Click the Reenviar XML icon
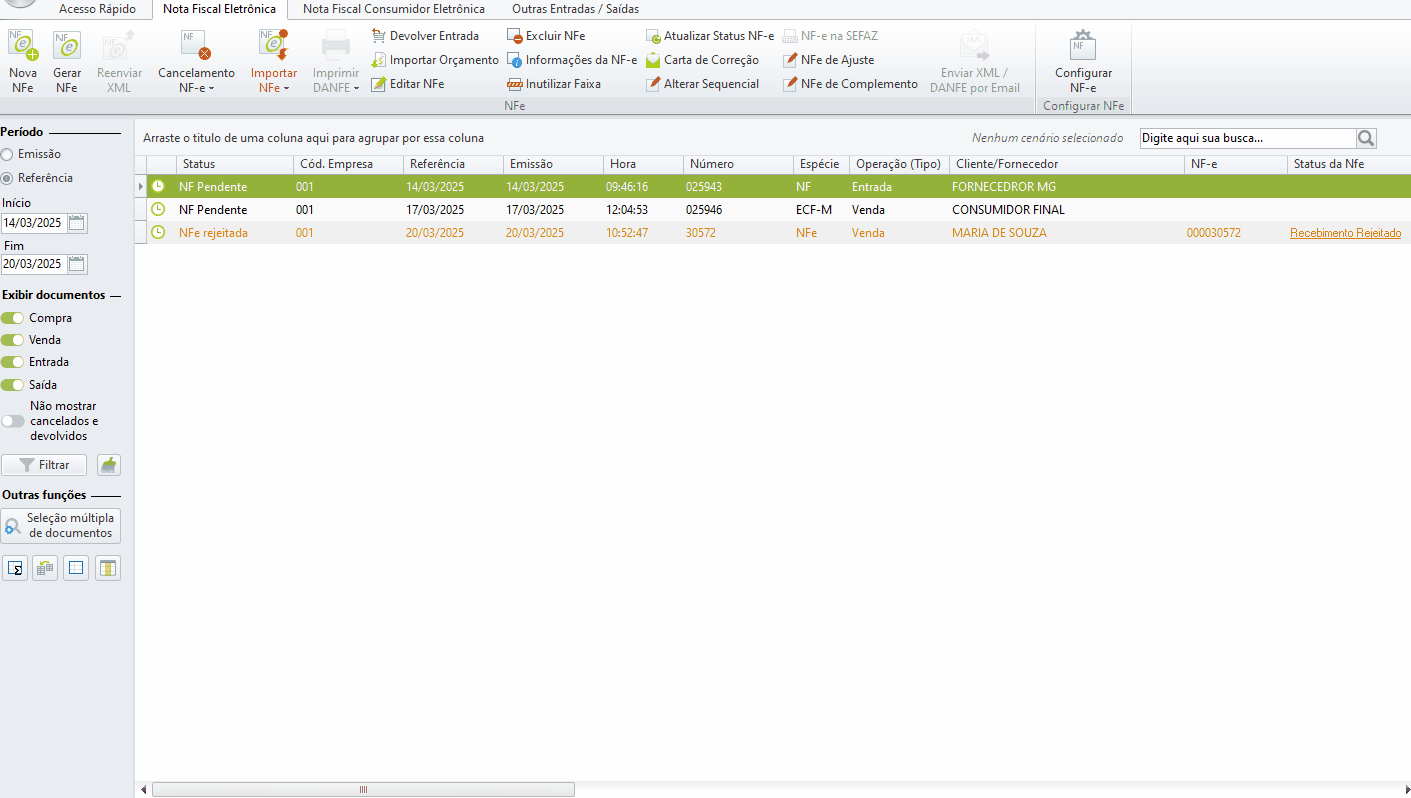 tap(119, 46)
